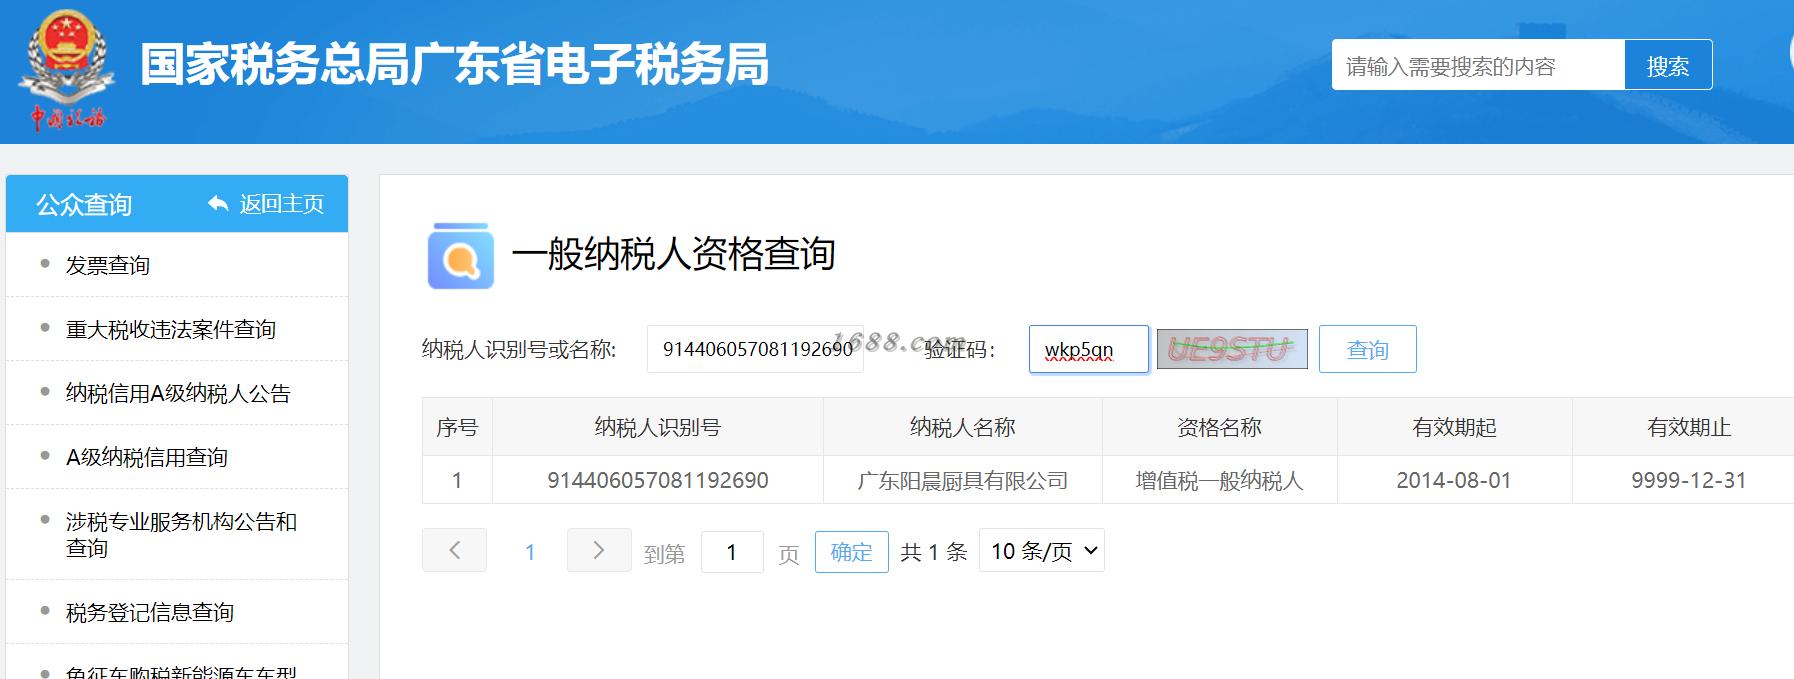Click the 资格名称 column header
The width and height of the screenshot is (1794, 679).
click(1220, 427)
